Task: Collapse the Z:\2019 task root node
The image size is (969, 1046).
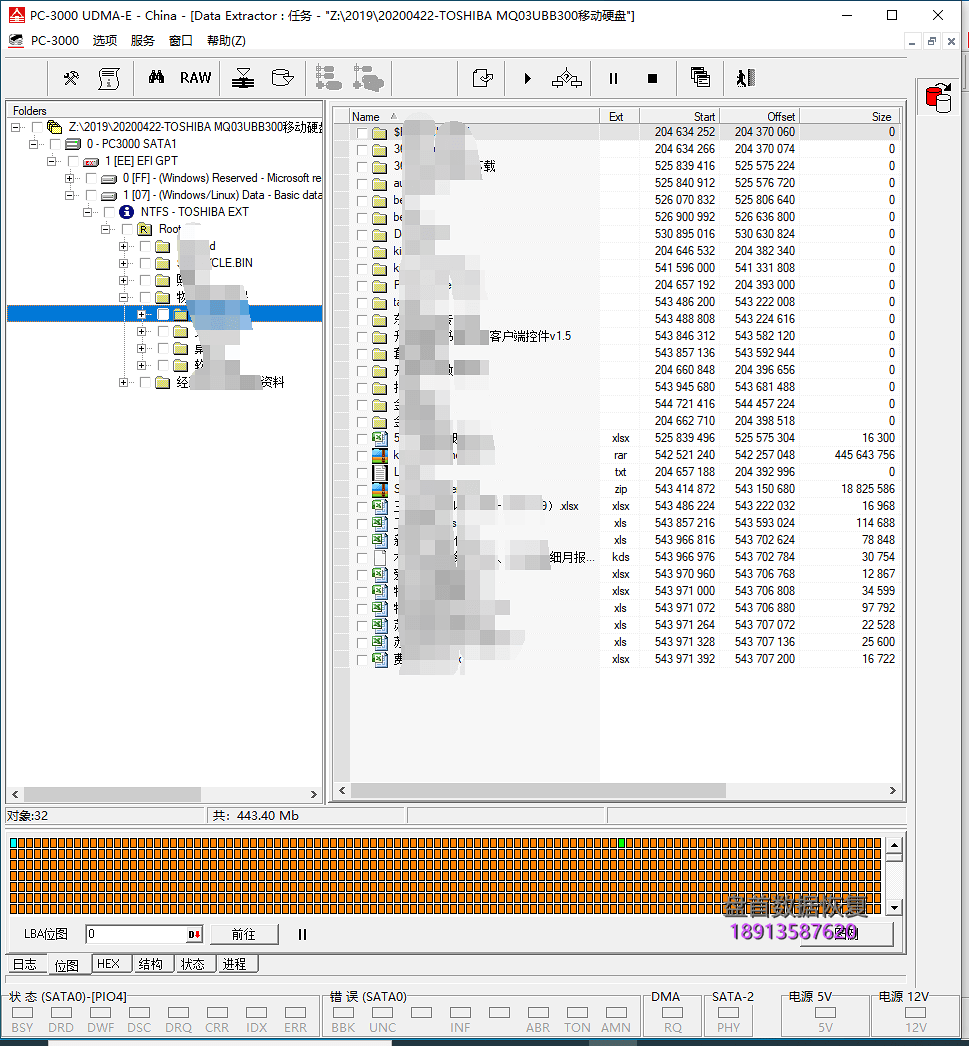Action: click(x=15, y=127)
